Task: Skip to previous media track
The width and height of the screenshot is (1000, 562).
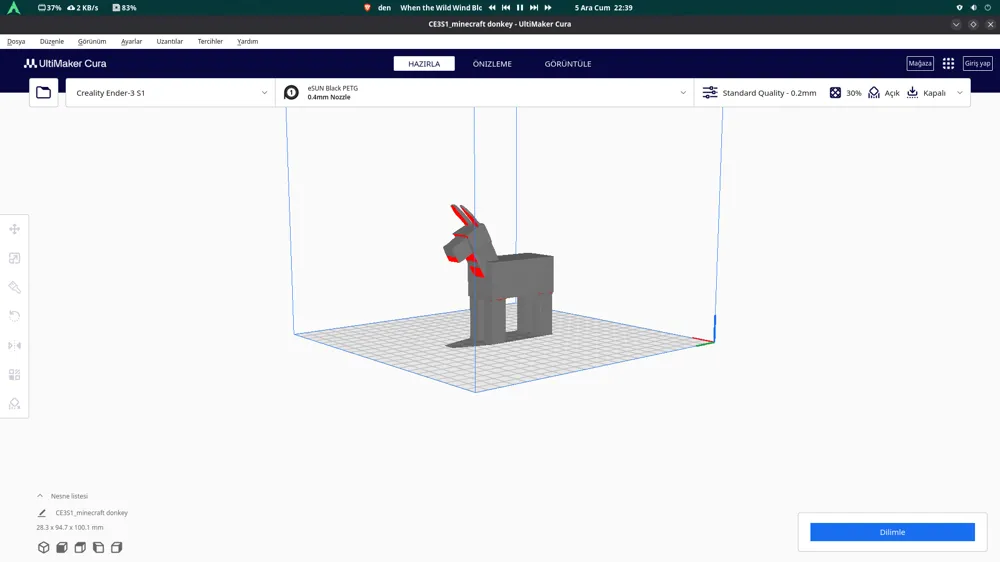Action: pos(506,8)
